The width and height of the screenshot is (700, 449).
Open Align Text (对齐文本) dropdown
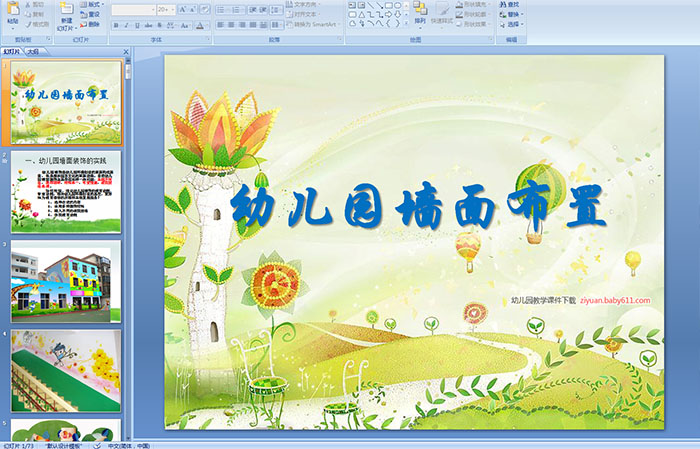coord(304,14)
